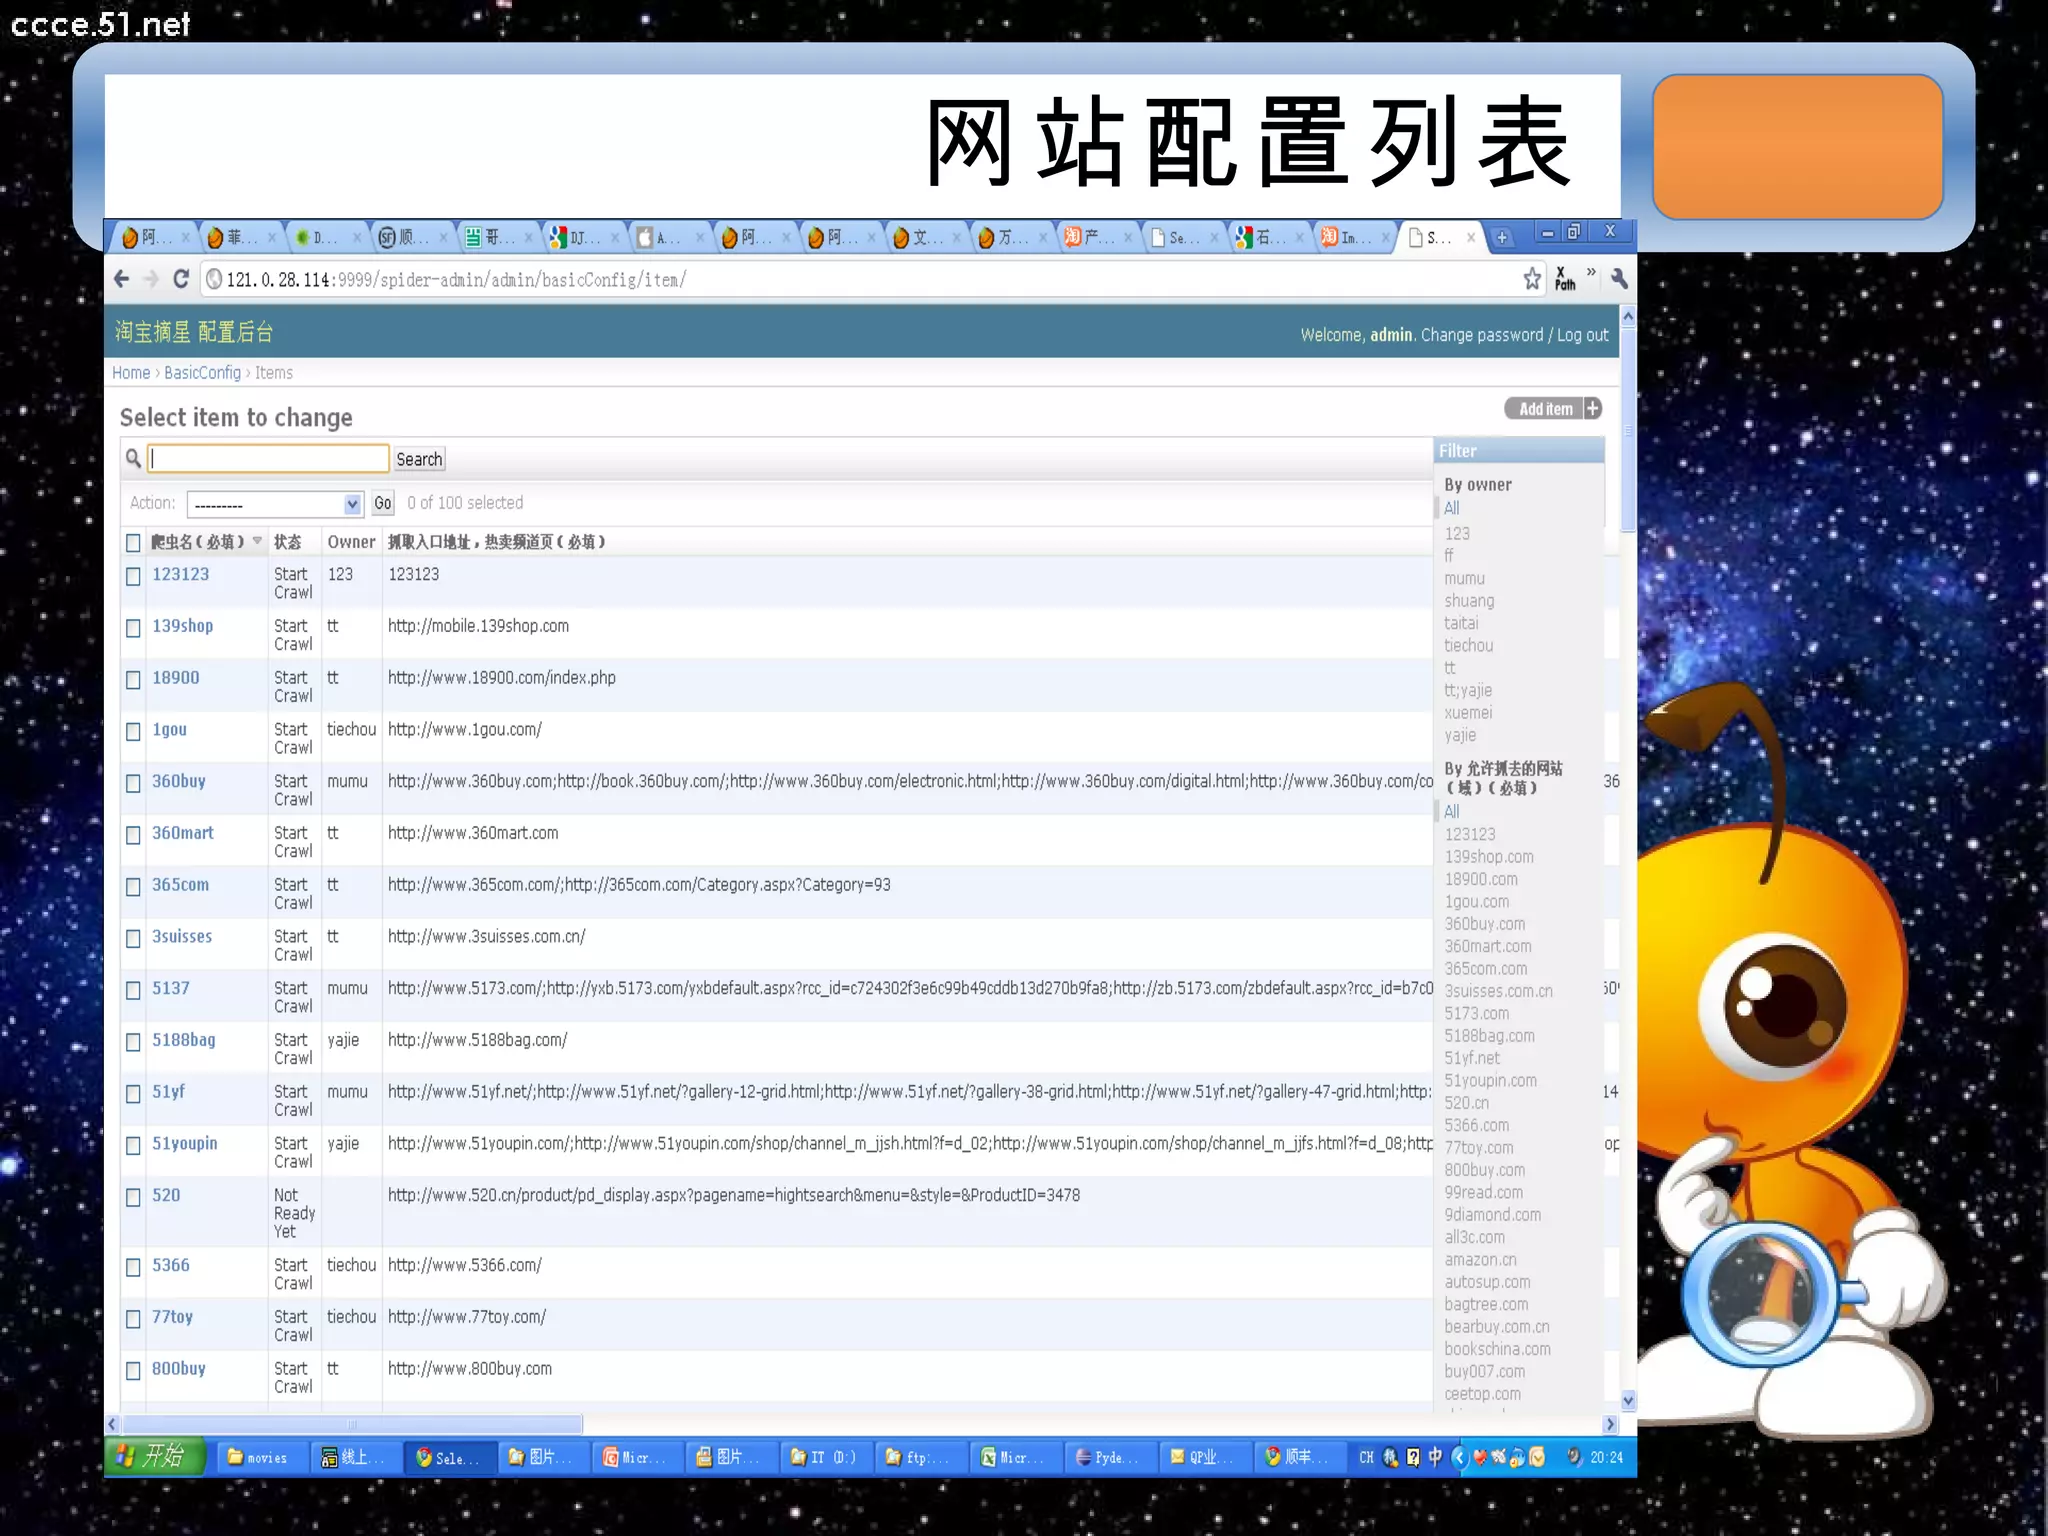Filter by owner mumu
This screenshot has width=2048, height=1536.
point(1464,578)
